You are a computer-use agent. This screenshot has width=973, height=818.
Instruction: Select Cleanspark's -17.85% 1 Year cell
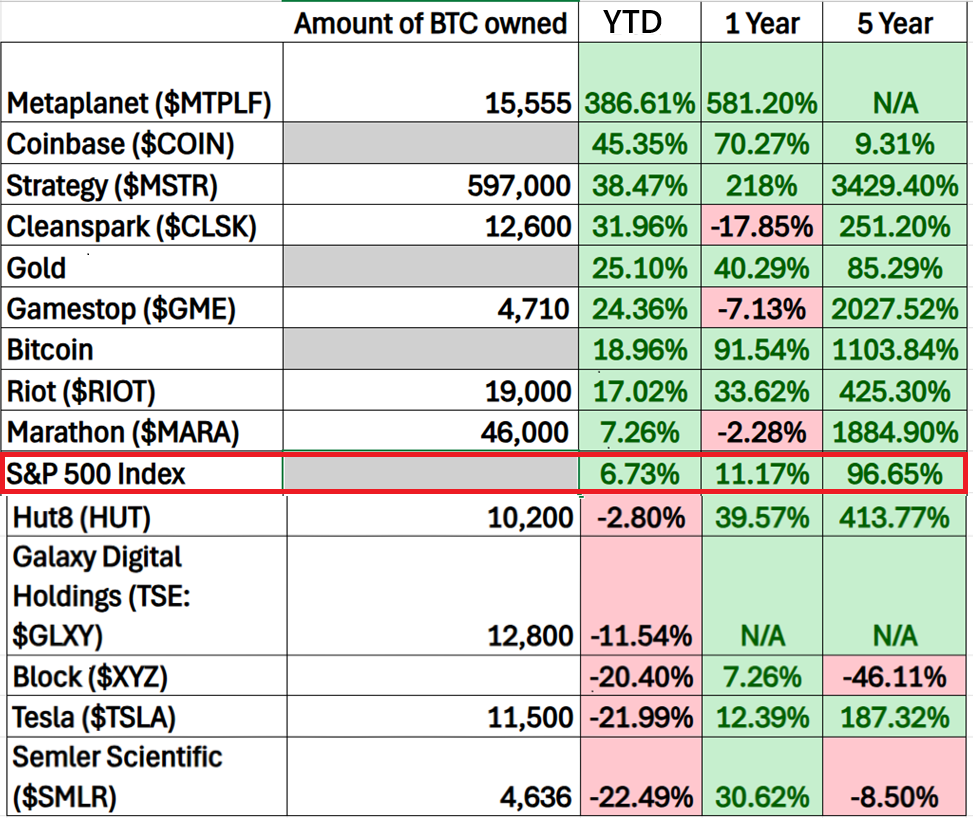[762, 227]
